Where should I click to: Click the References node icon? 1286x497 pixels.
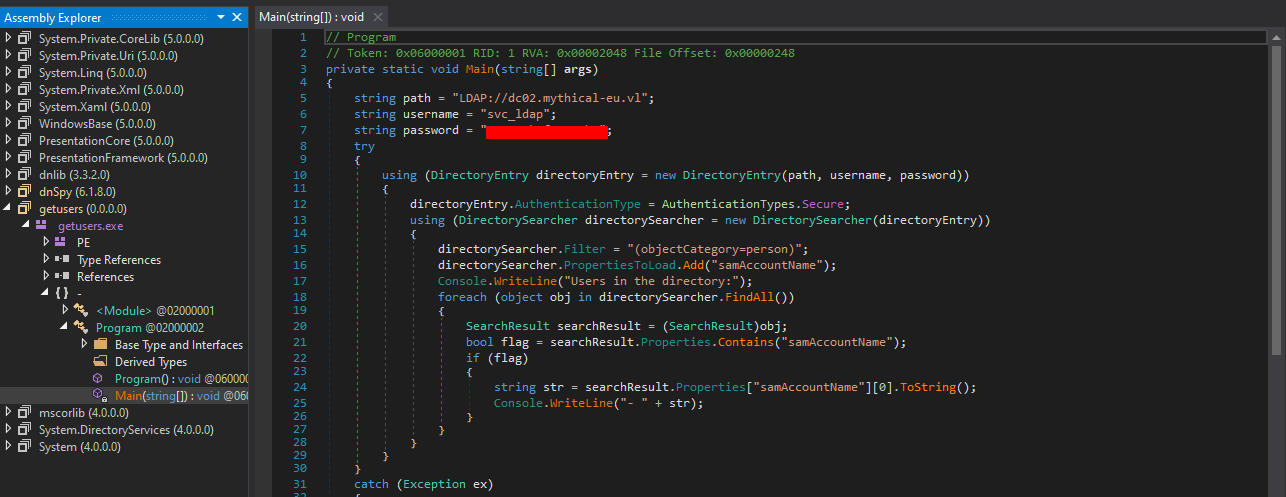61,276
